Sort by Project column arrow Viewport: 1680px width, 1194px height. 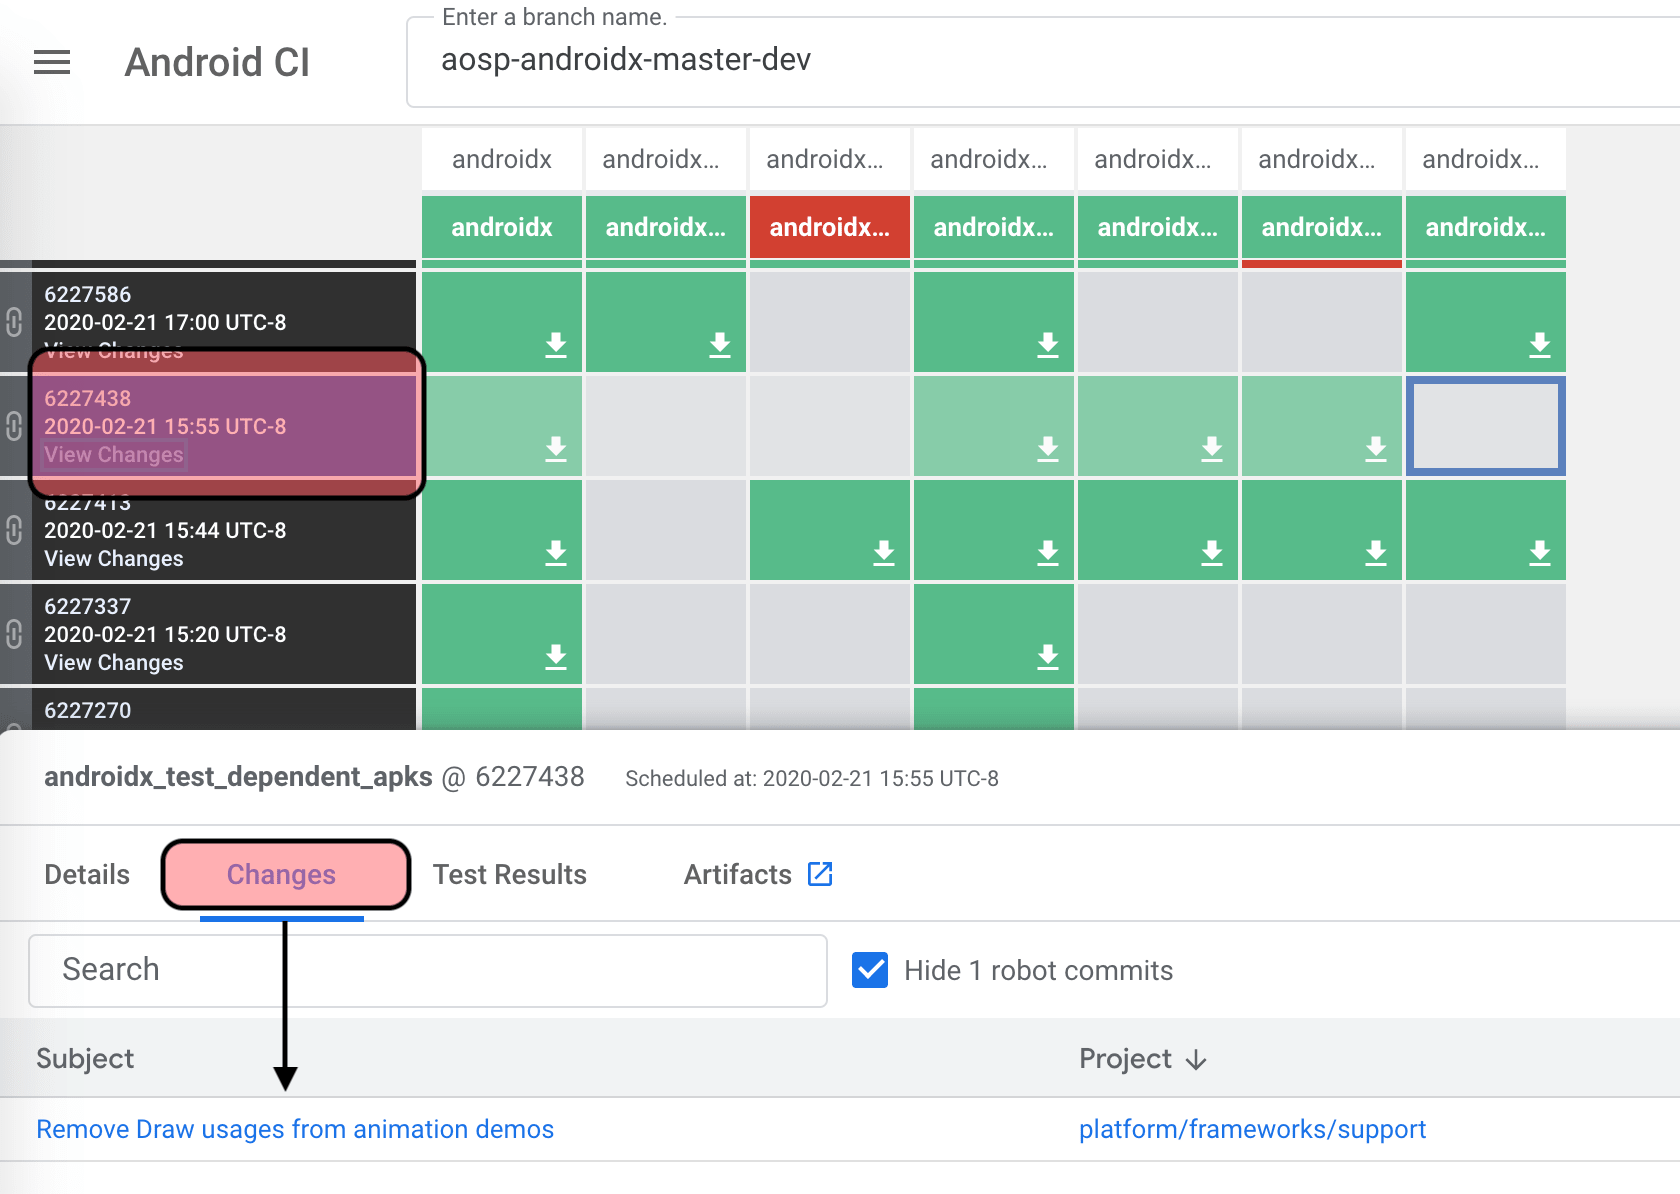(x=1196, y=1060)
